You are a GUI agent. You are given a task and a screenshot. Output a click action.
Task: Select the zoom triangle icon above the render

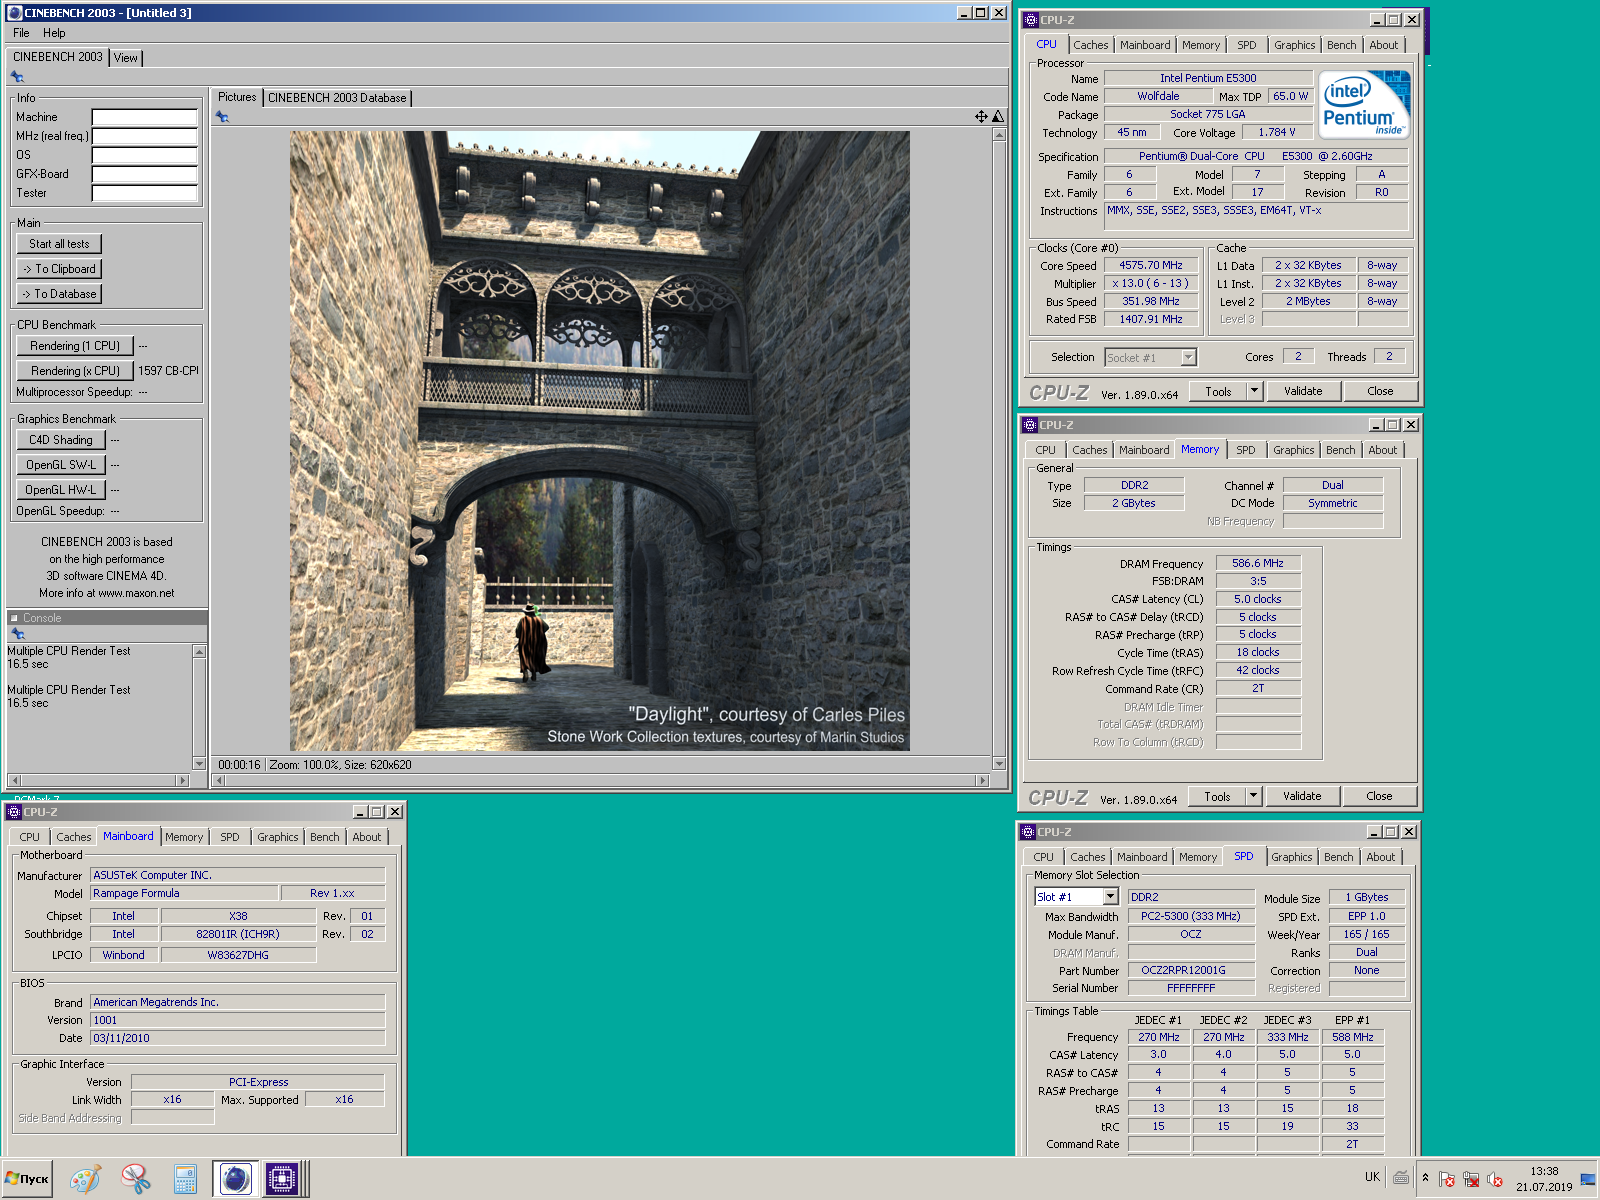pos(997,117)
